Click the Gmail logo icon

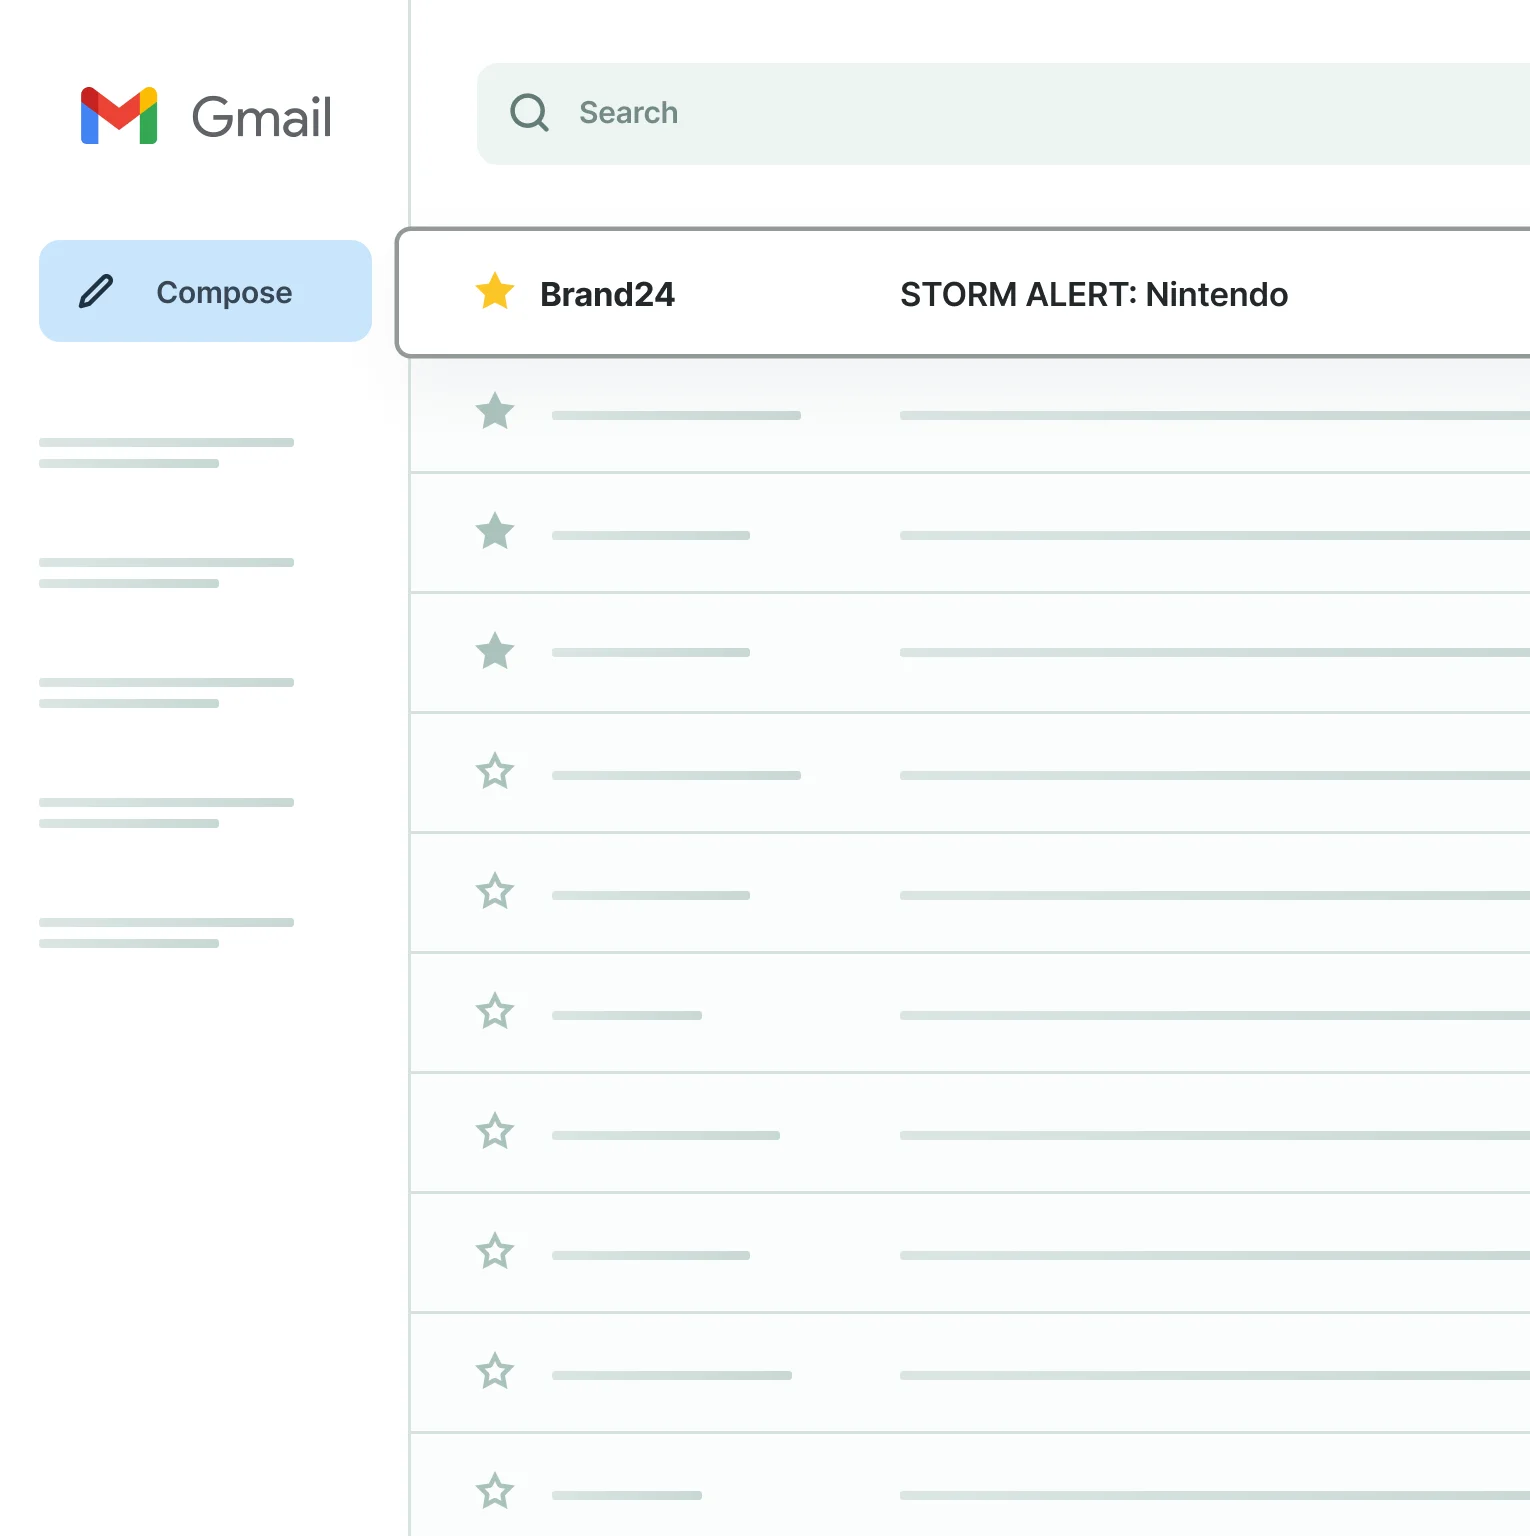119,116
